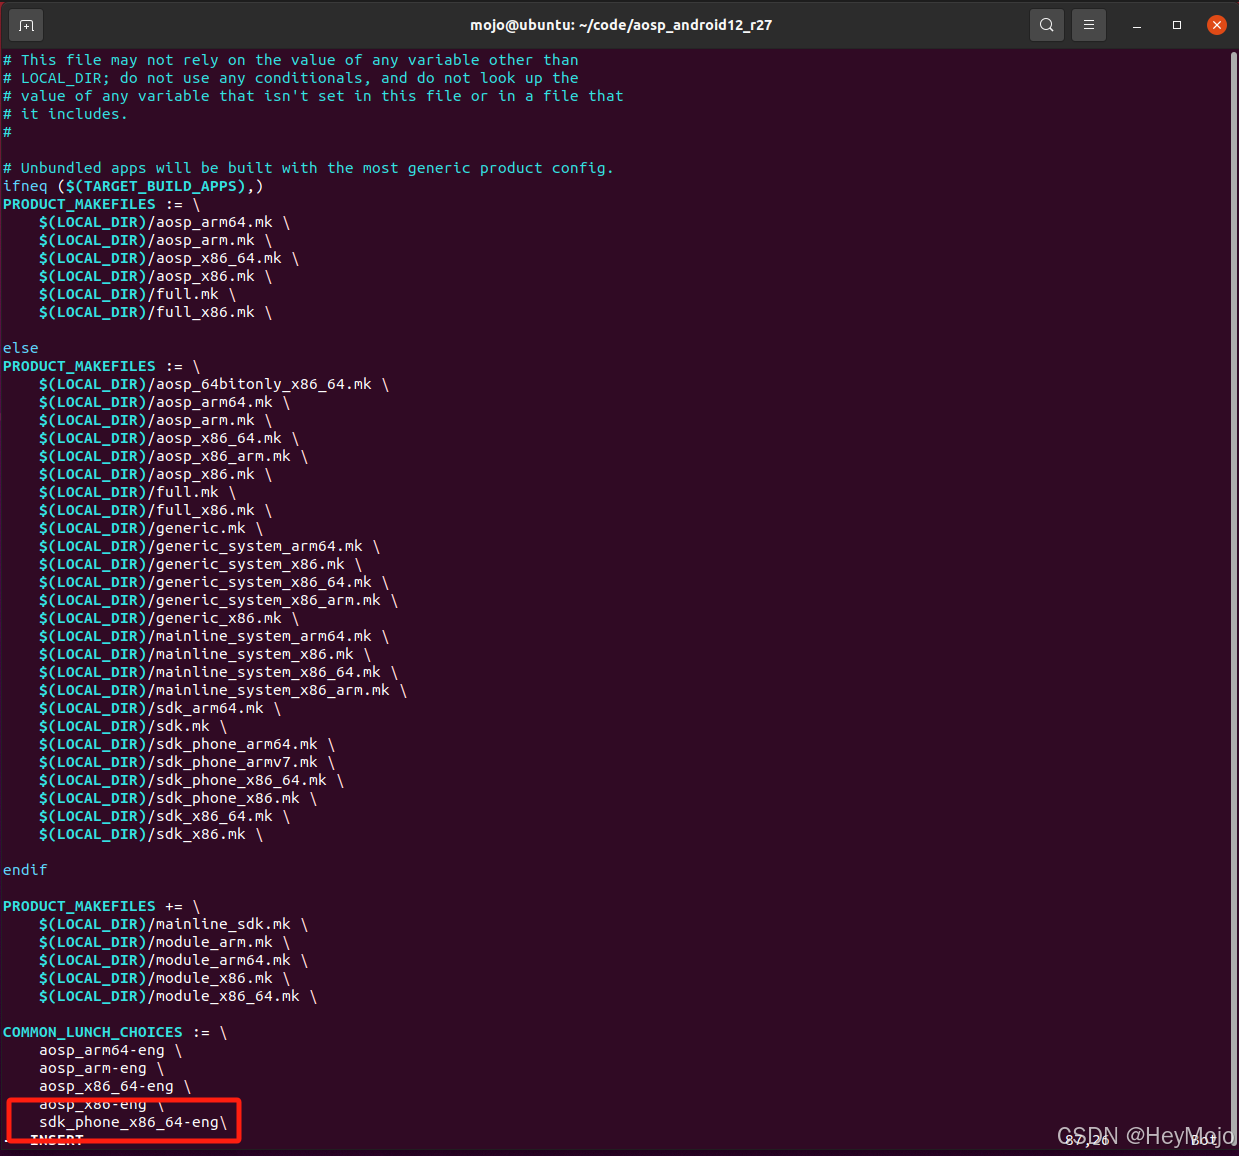Click the else keyword in the makefile
This screenshot has width=1239, height=1156.
(x=20, y=348)
